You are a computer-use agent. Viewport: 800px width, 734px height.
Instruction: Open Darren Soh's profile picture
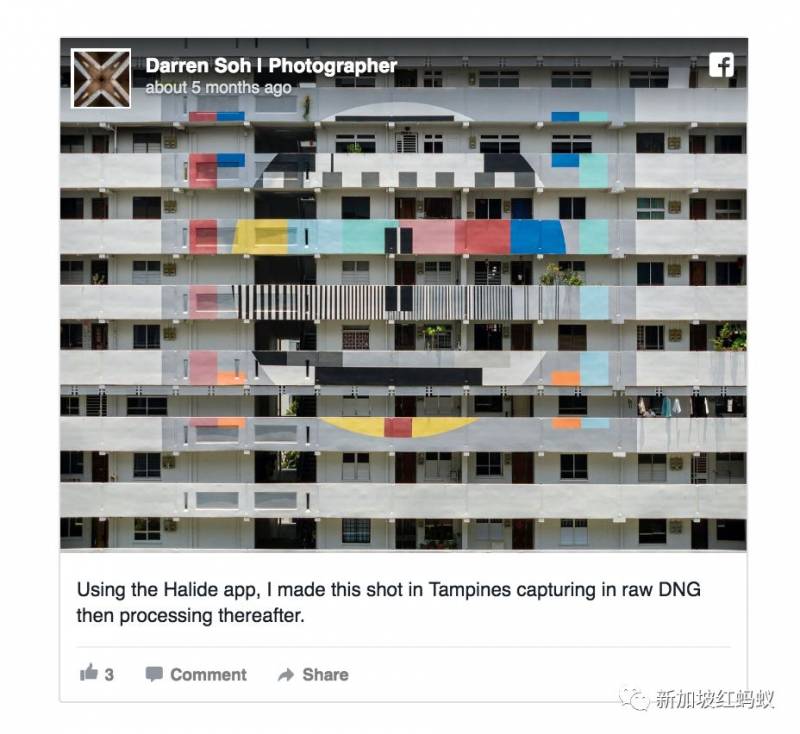tap(101, 78)
